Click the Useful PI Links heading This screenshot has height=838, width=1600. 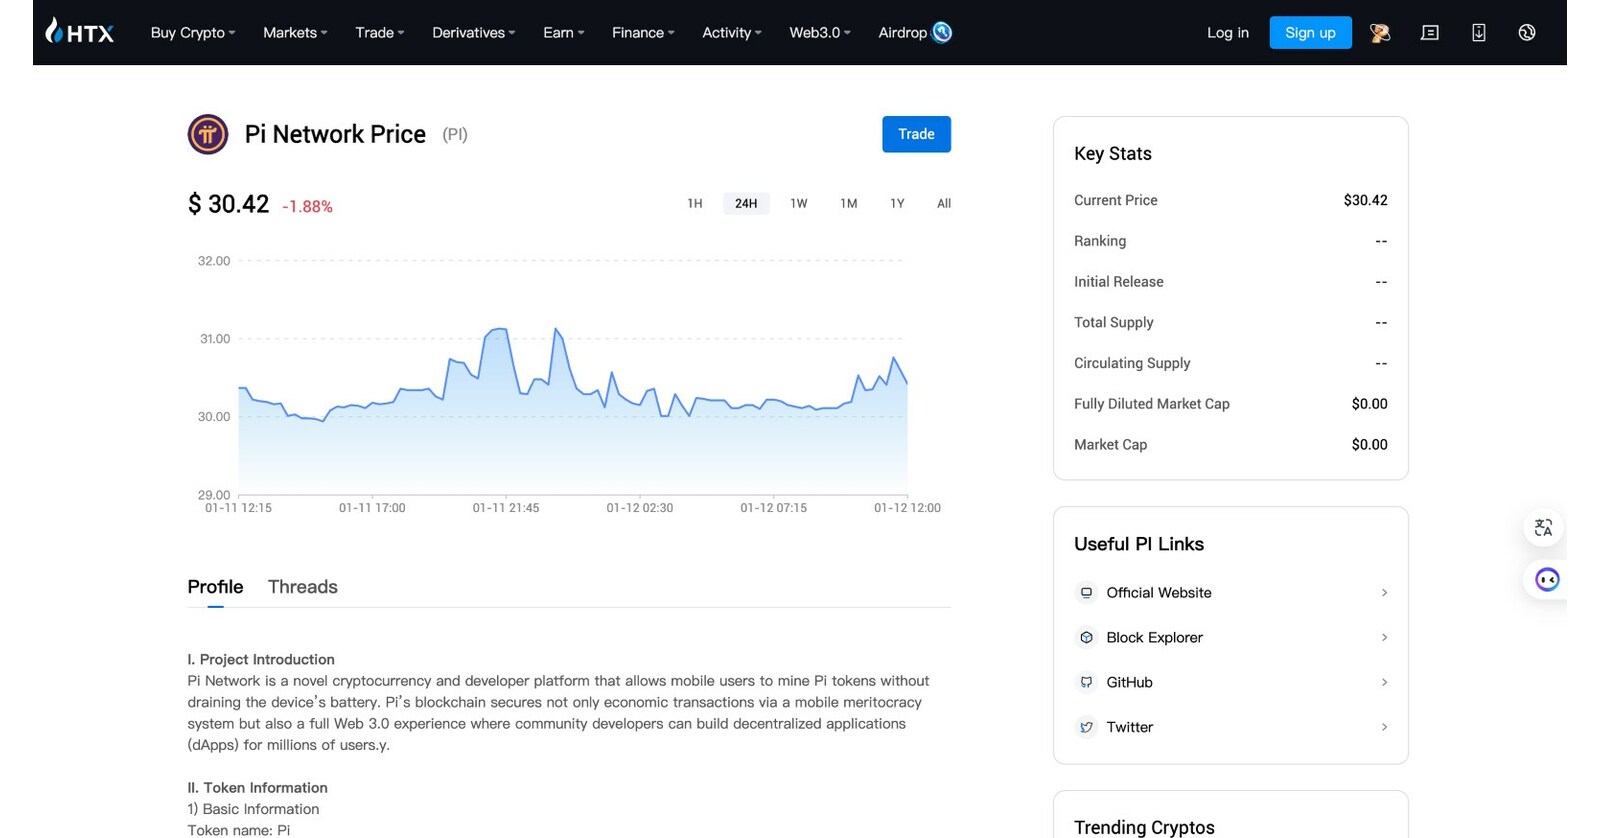tap(1139, 544)
